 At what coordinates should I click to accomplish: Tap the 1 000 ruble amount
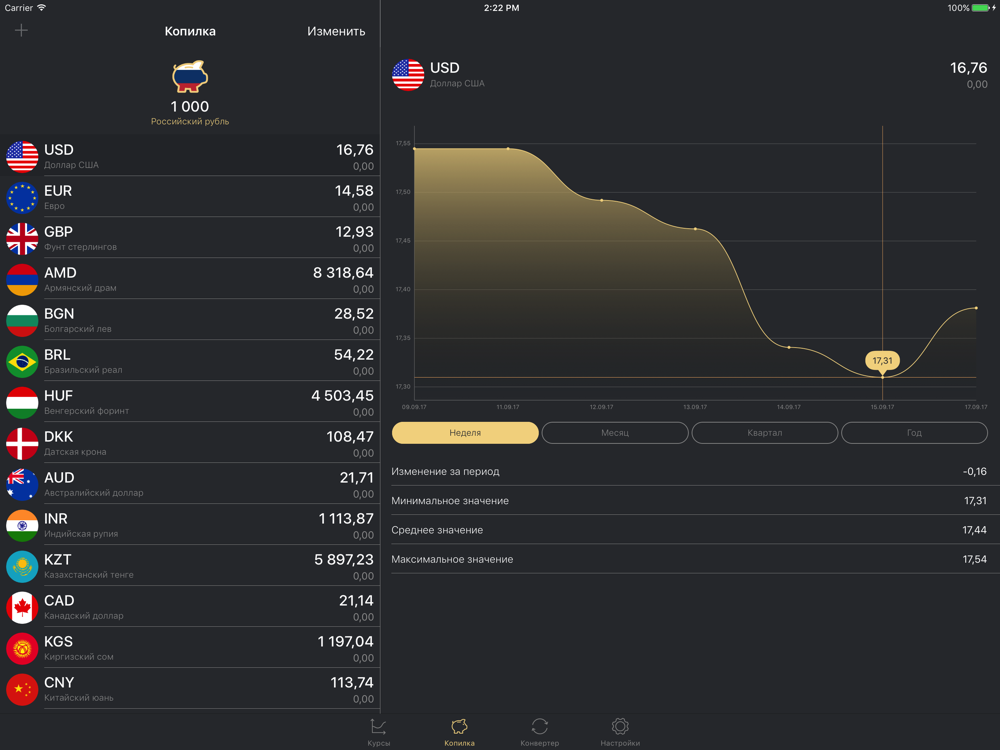190,107
